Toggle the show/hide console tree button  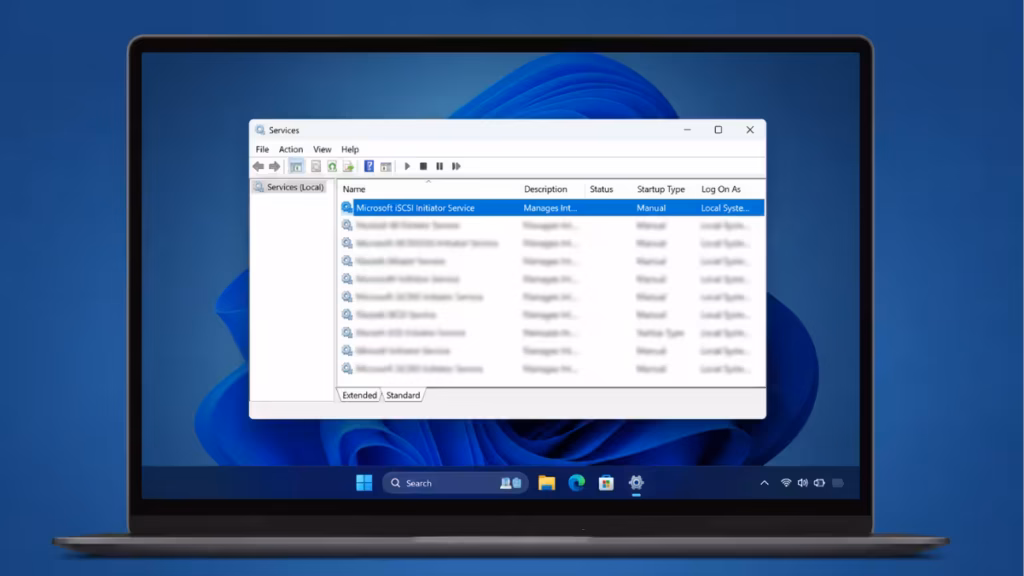[x=296, y=167]
